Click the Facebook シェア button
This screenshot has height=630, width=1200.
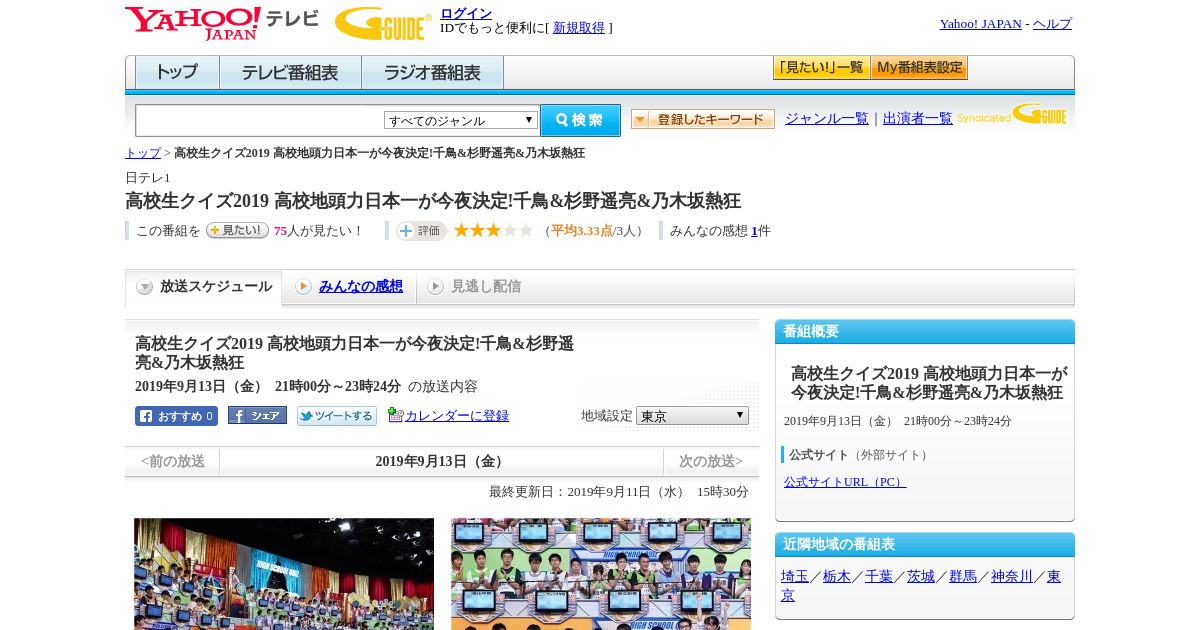pyautogui.click(x=257, y=415)
